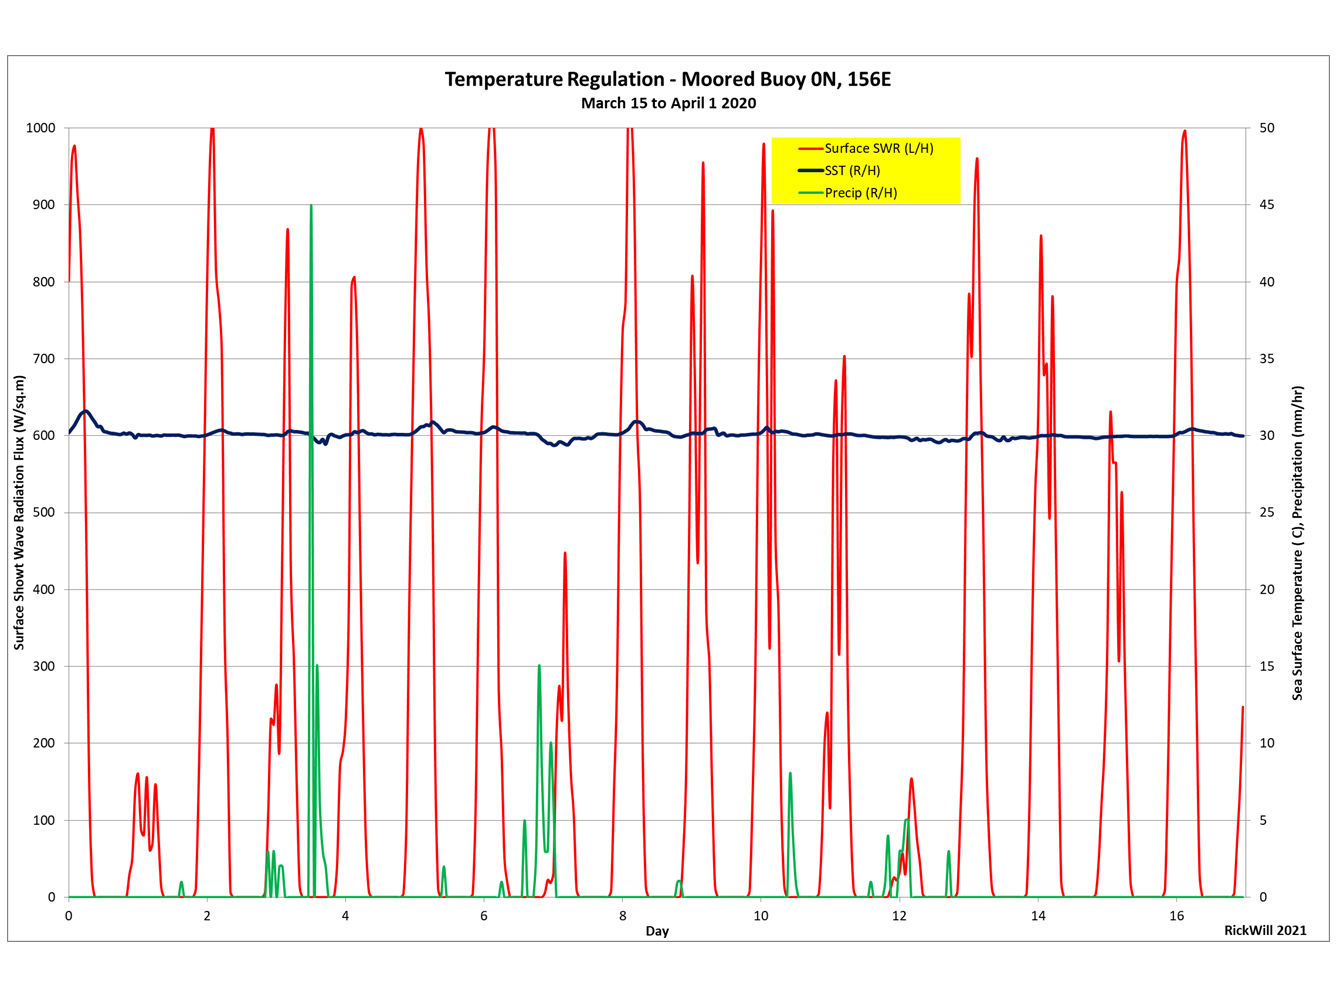This screenshot has height=1008, width=1344.
Task: Select the right axis title Sea Surface Temperature
Action: (x=1297, y=543)
